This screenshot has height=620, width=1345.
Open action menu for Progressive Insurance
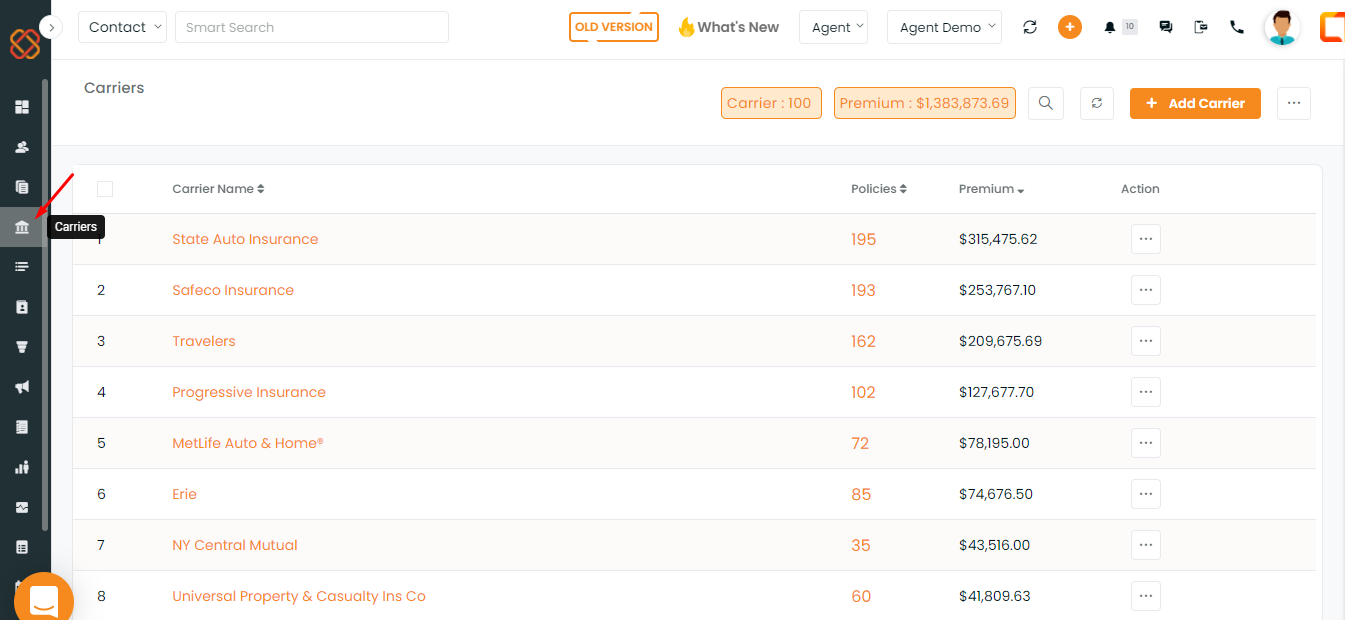tap(1146, 392)
